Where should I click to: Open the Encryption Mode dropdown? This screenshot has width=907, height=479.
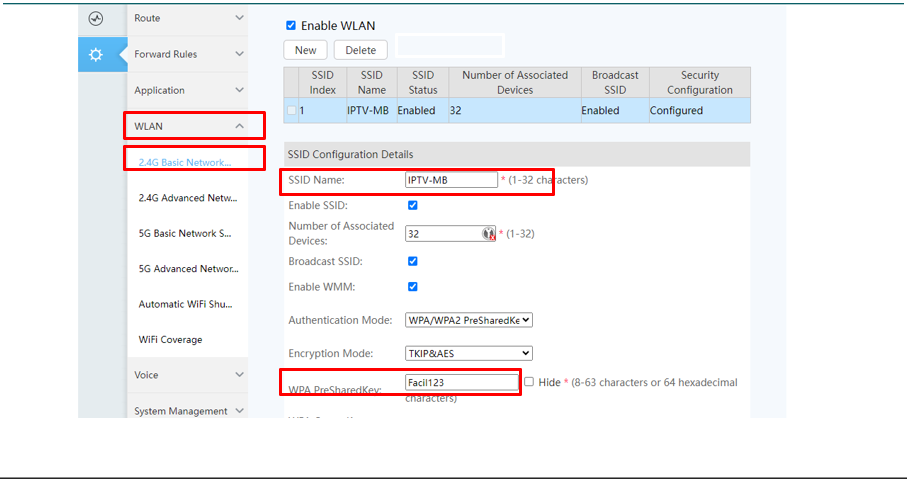point(468,353)
